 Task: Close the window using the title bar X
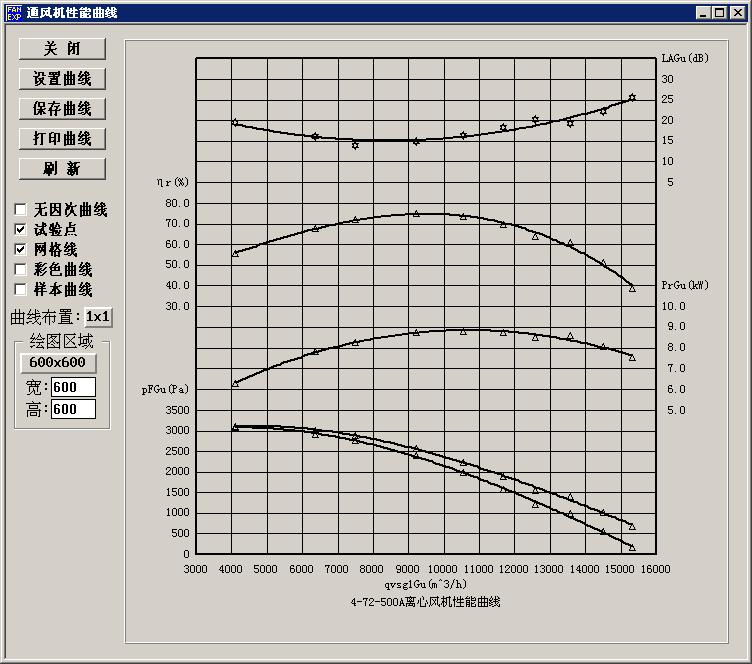(737, 13)
